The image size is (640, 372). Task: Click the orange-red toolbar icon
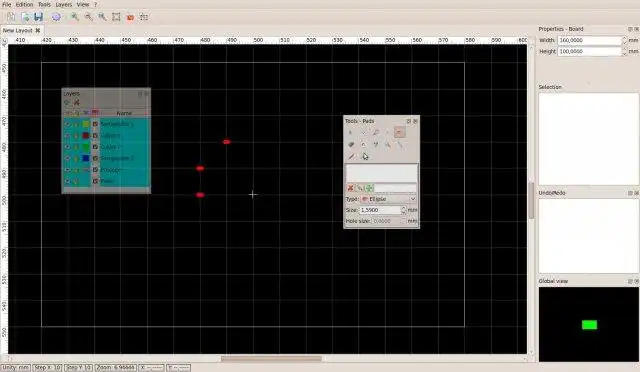[130, 17]
